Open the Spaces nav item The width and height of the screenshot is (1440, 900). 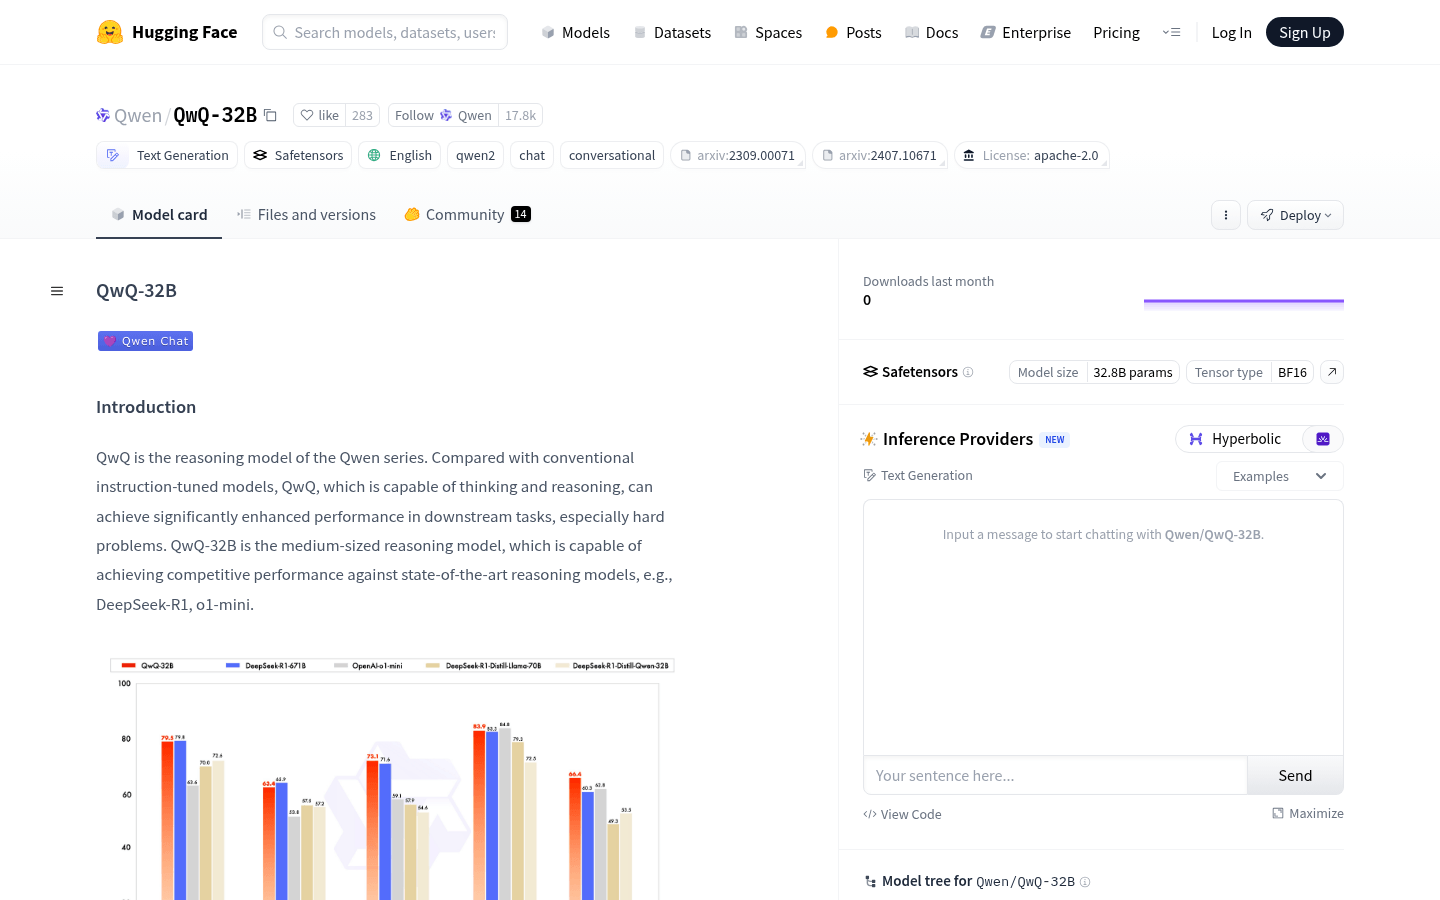pos(768,32)
